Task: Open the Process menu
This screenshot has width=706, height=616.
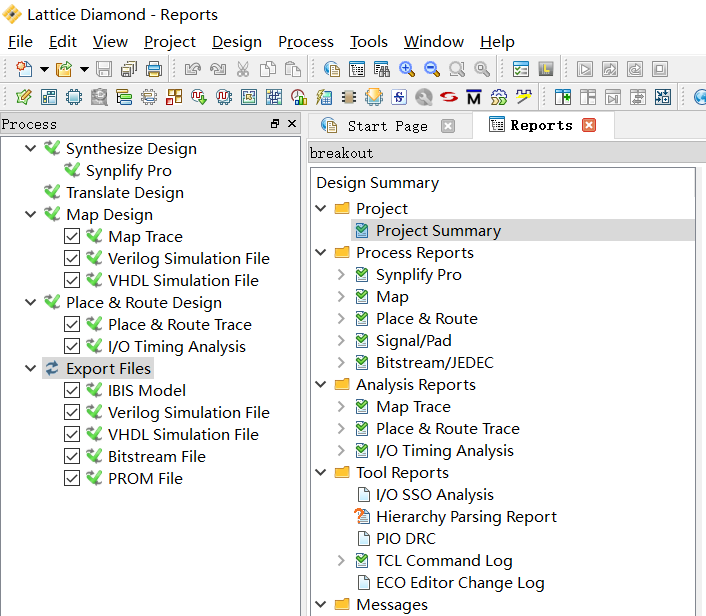Action: pyautogui.click(x=306, y=42)
